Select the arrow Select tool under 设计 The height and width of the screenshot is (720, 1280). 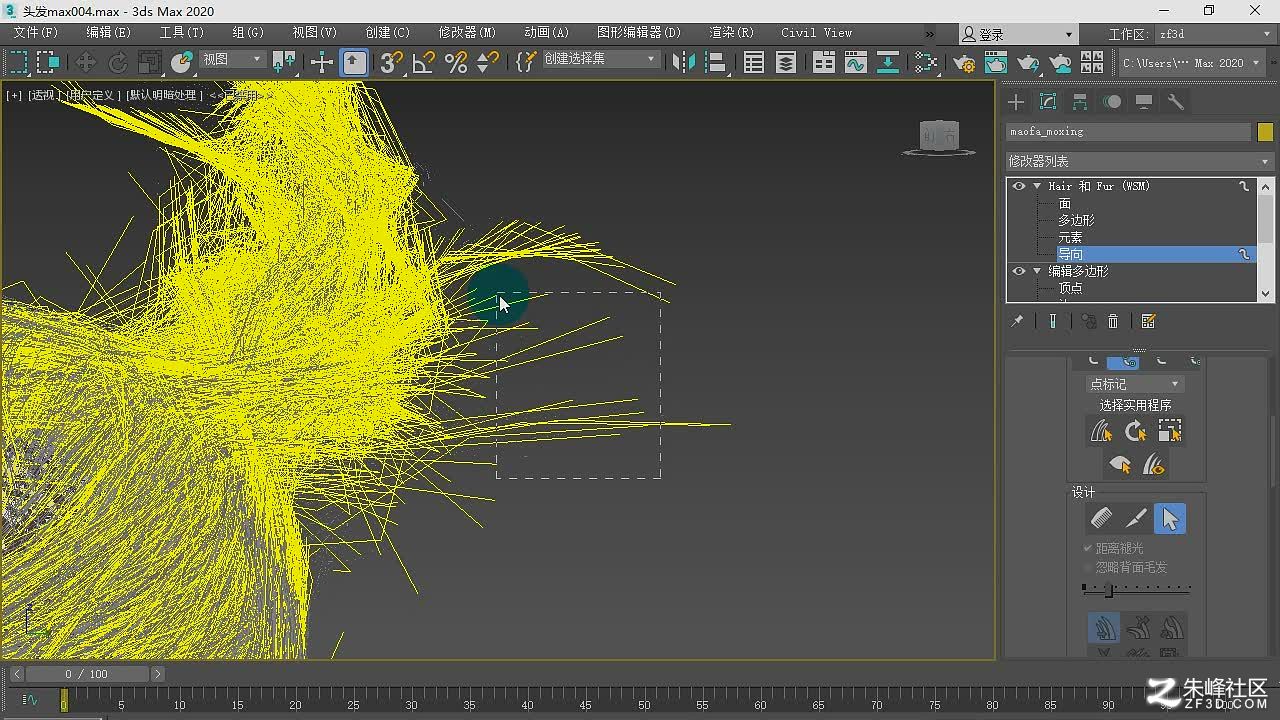(x=1170, y=518)
